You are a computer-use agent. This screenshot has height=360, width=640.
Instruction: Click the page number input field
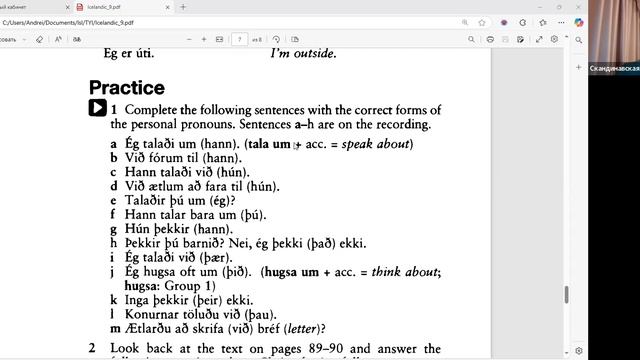coord(239,40)
